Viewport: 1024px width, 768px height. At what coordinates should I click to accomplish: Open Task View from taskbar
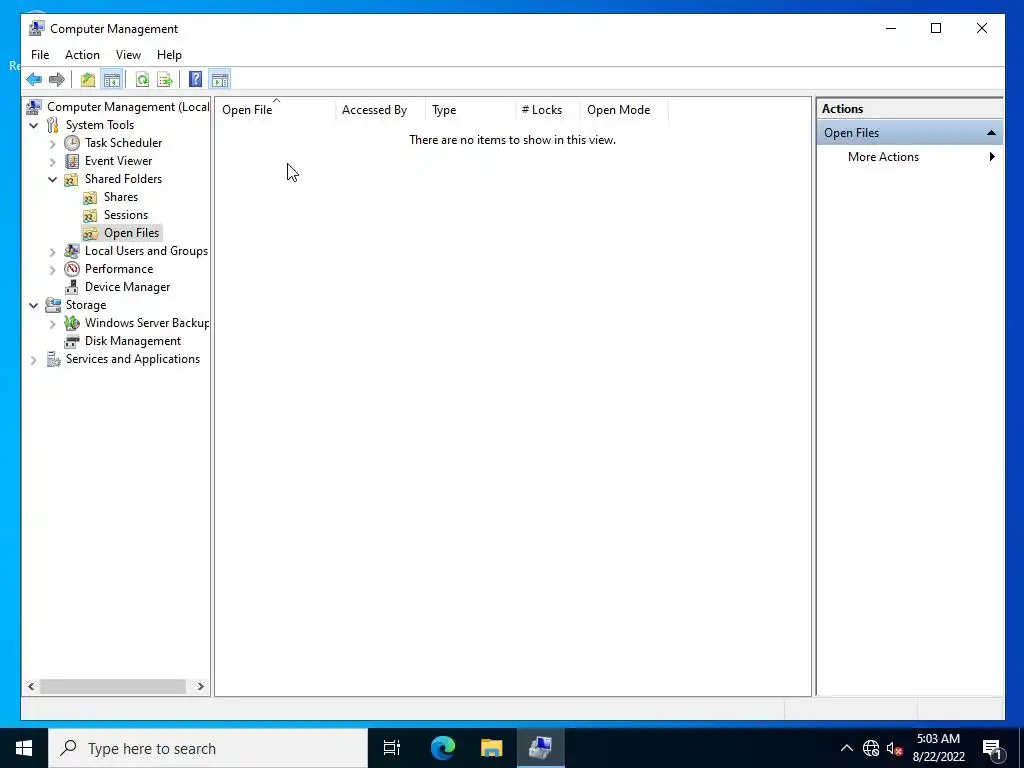[392, 748]
